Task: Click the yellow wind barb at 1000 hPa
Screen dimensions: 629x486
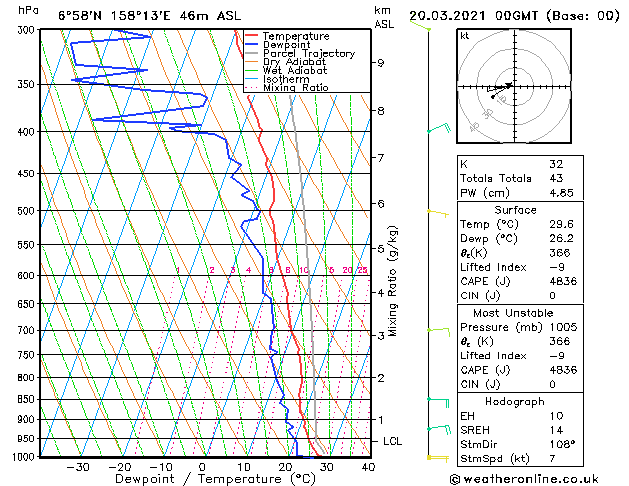Action: pyautogui.click(x=438, y=458)
